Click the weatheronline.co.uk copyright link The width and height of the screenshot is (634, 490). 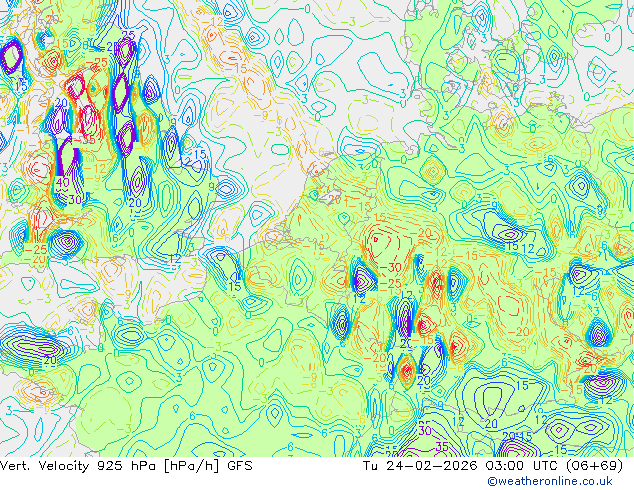click(550, 481)
